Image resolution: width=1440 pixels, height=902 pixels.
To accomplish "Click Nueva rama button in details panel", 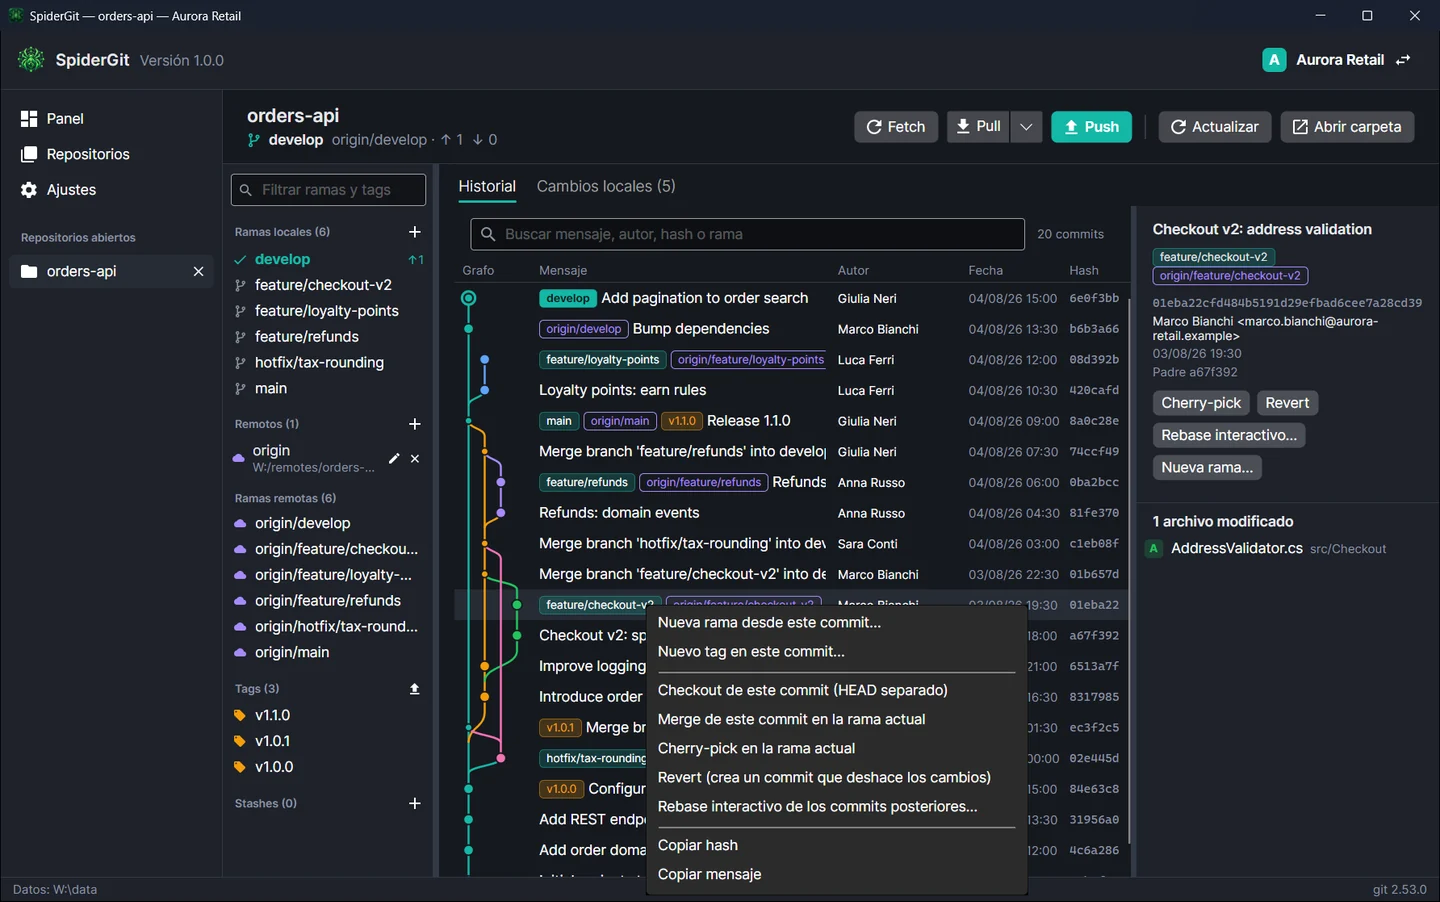I will click(1207, 467).
